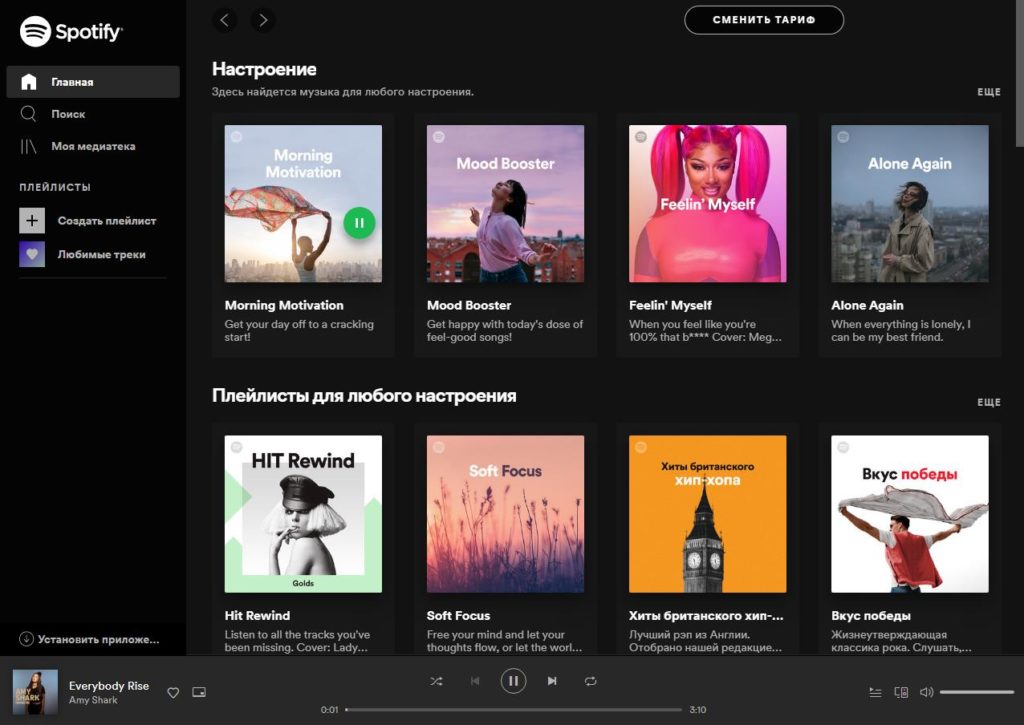Go back with the left arrow

pyautogui.click(x=224, y=20)
